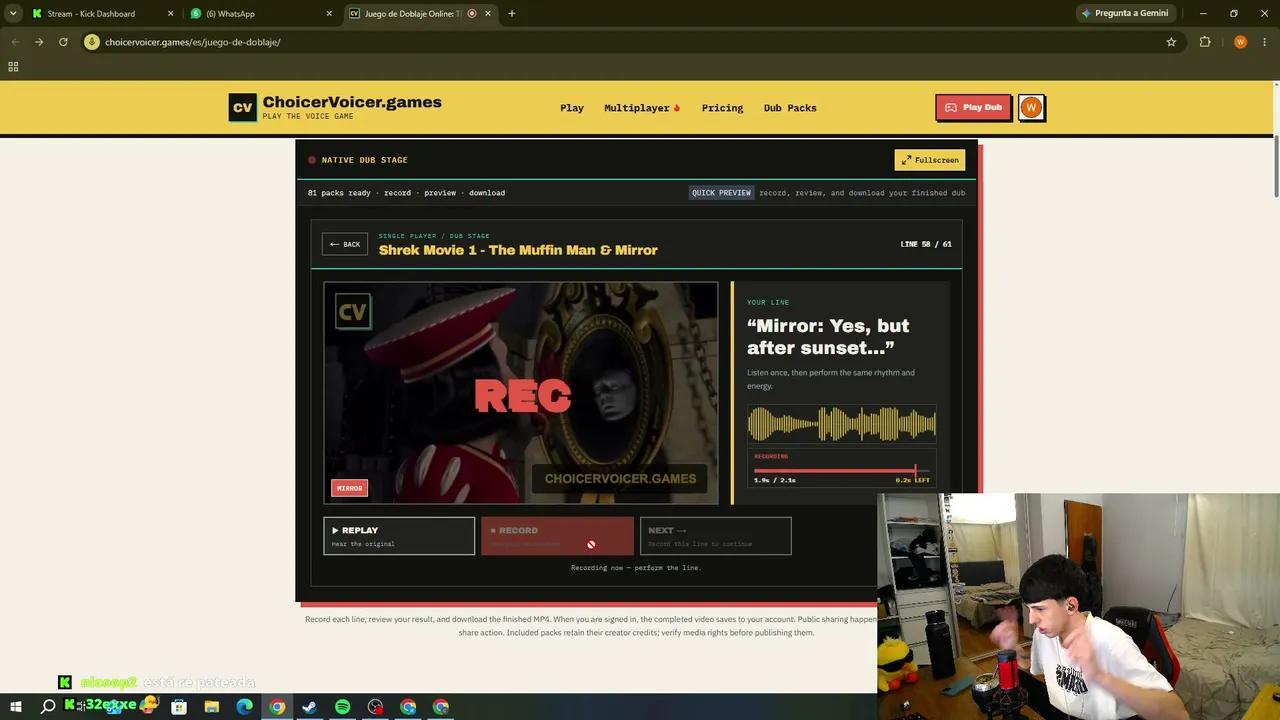Open the Chrome profile avatar
1280x720 pixels.
point(1240,42)
